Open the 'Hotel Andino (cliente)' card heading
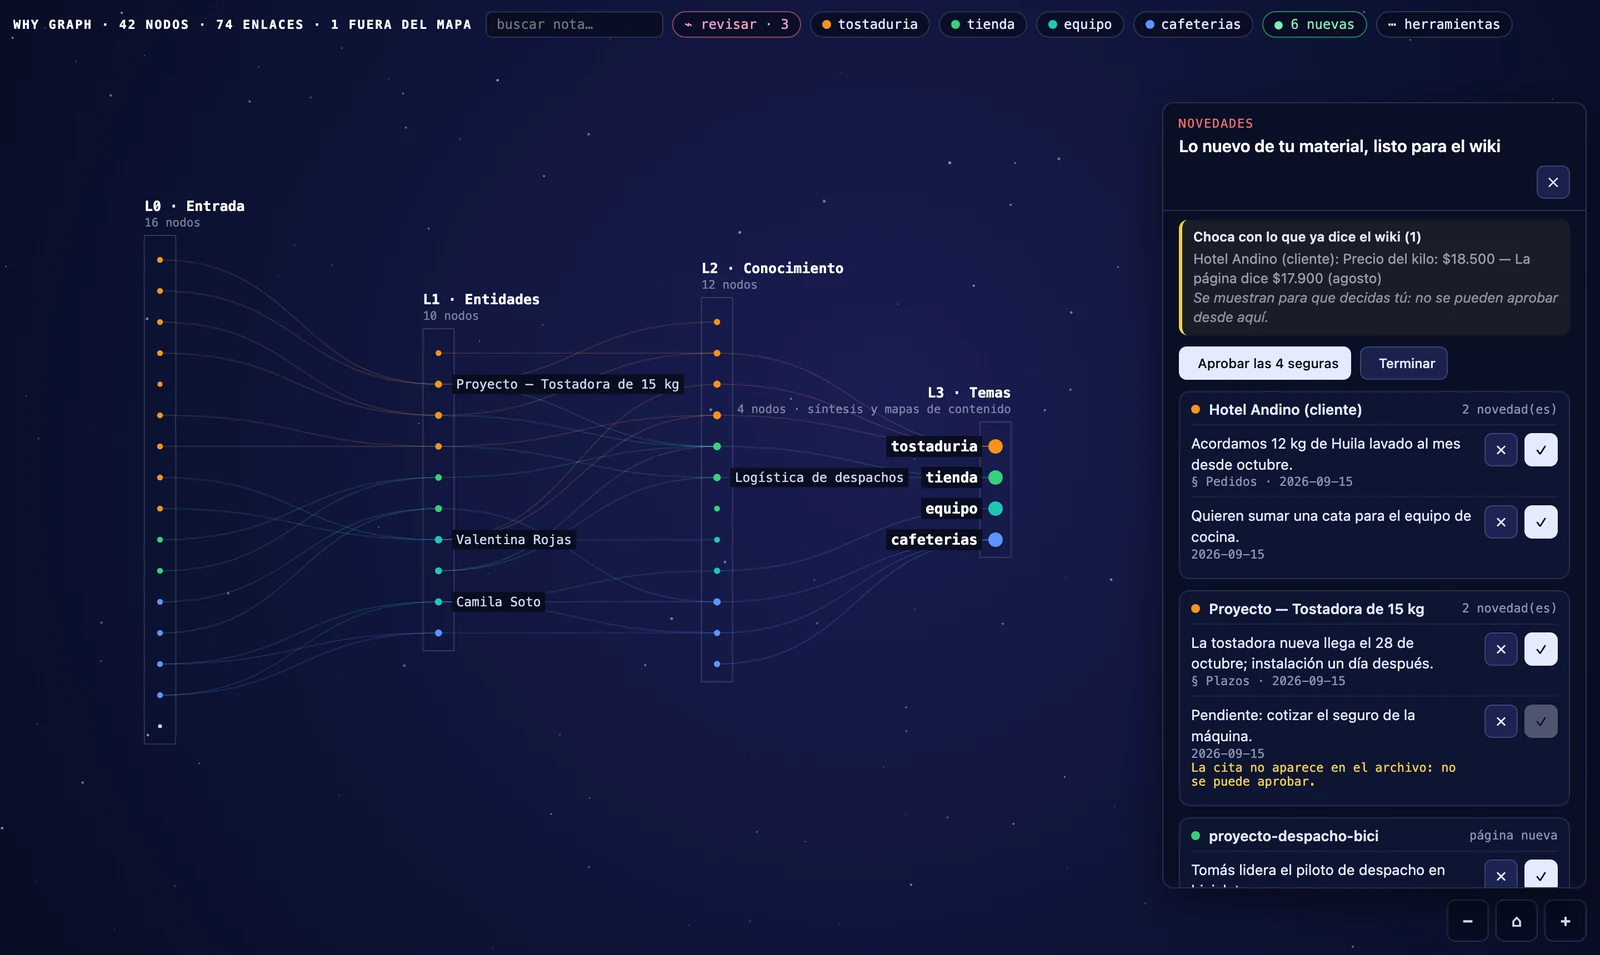Image resolution: width=1600 pixels, height=955 pixels. (x=1285, y=409)
